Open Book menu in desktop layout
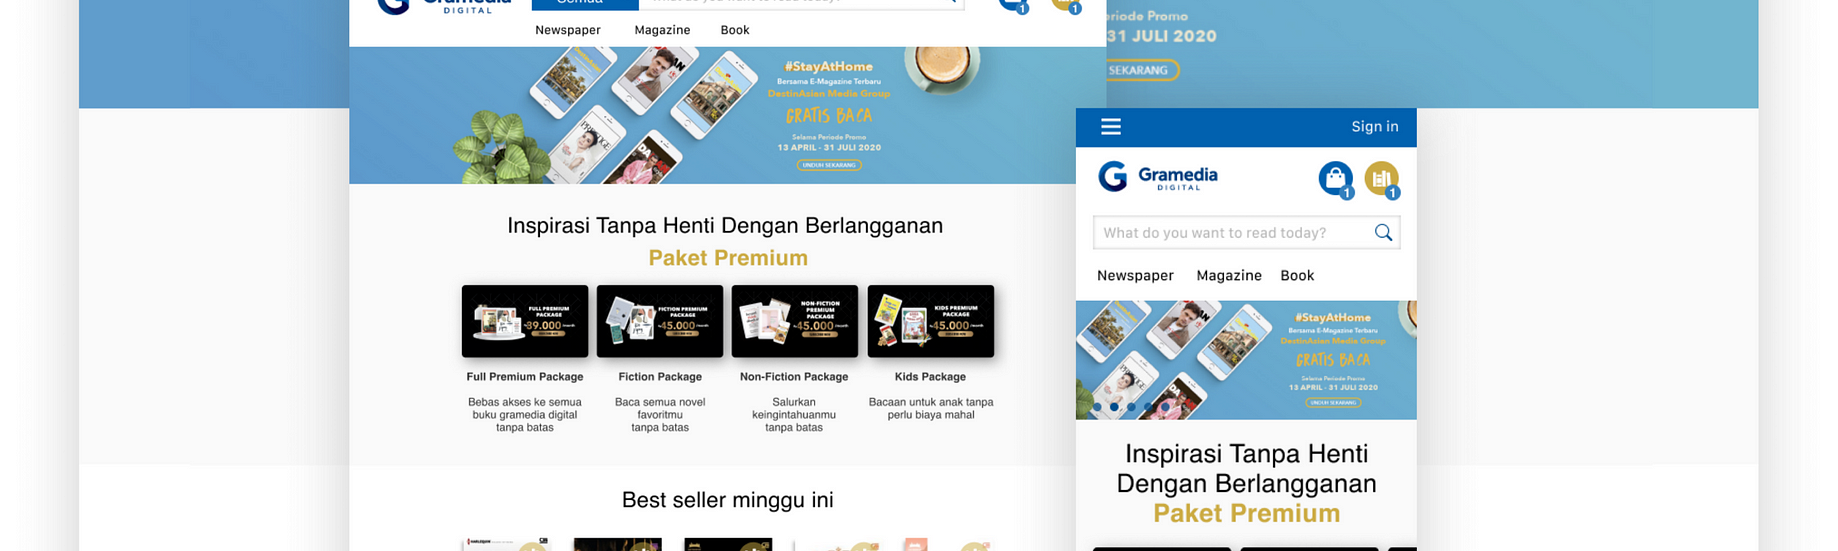The image size is (1838, 551). pos(735,30)
